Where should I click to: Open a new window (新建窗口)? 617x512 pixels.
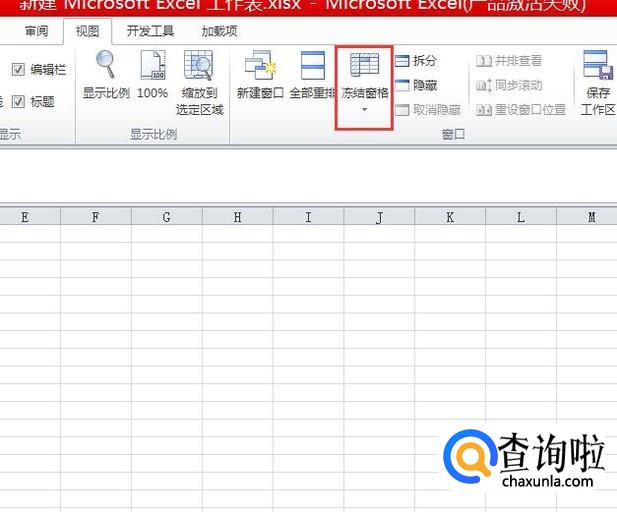[x=260, y=75]
